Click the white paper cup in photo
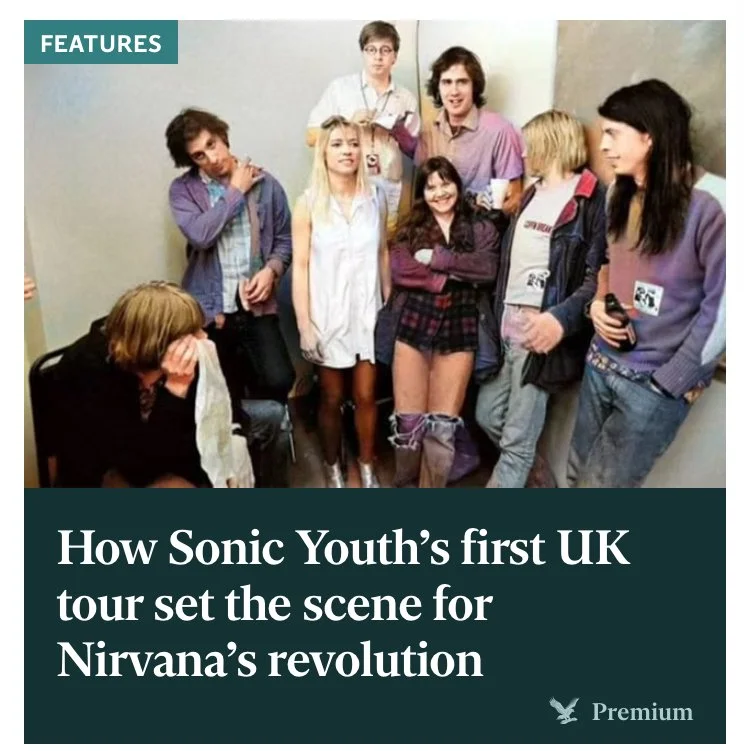 [499, 193]
